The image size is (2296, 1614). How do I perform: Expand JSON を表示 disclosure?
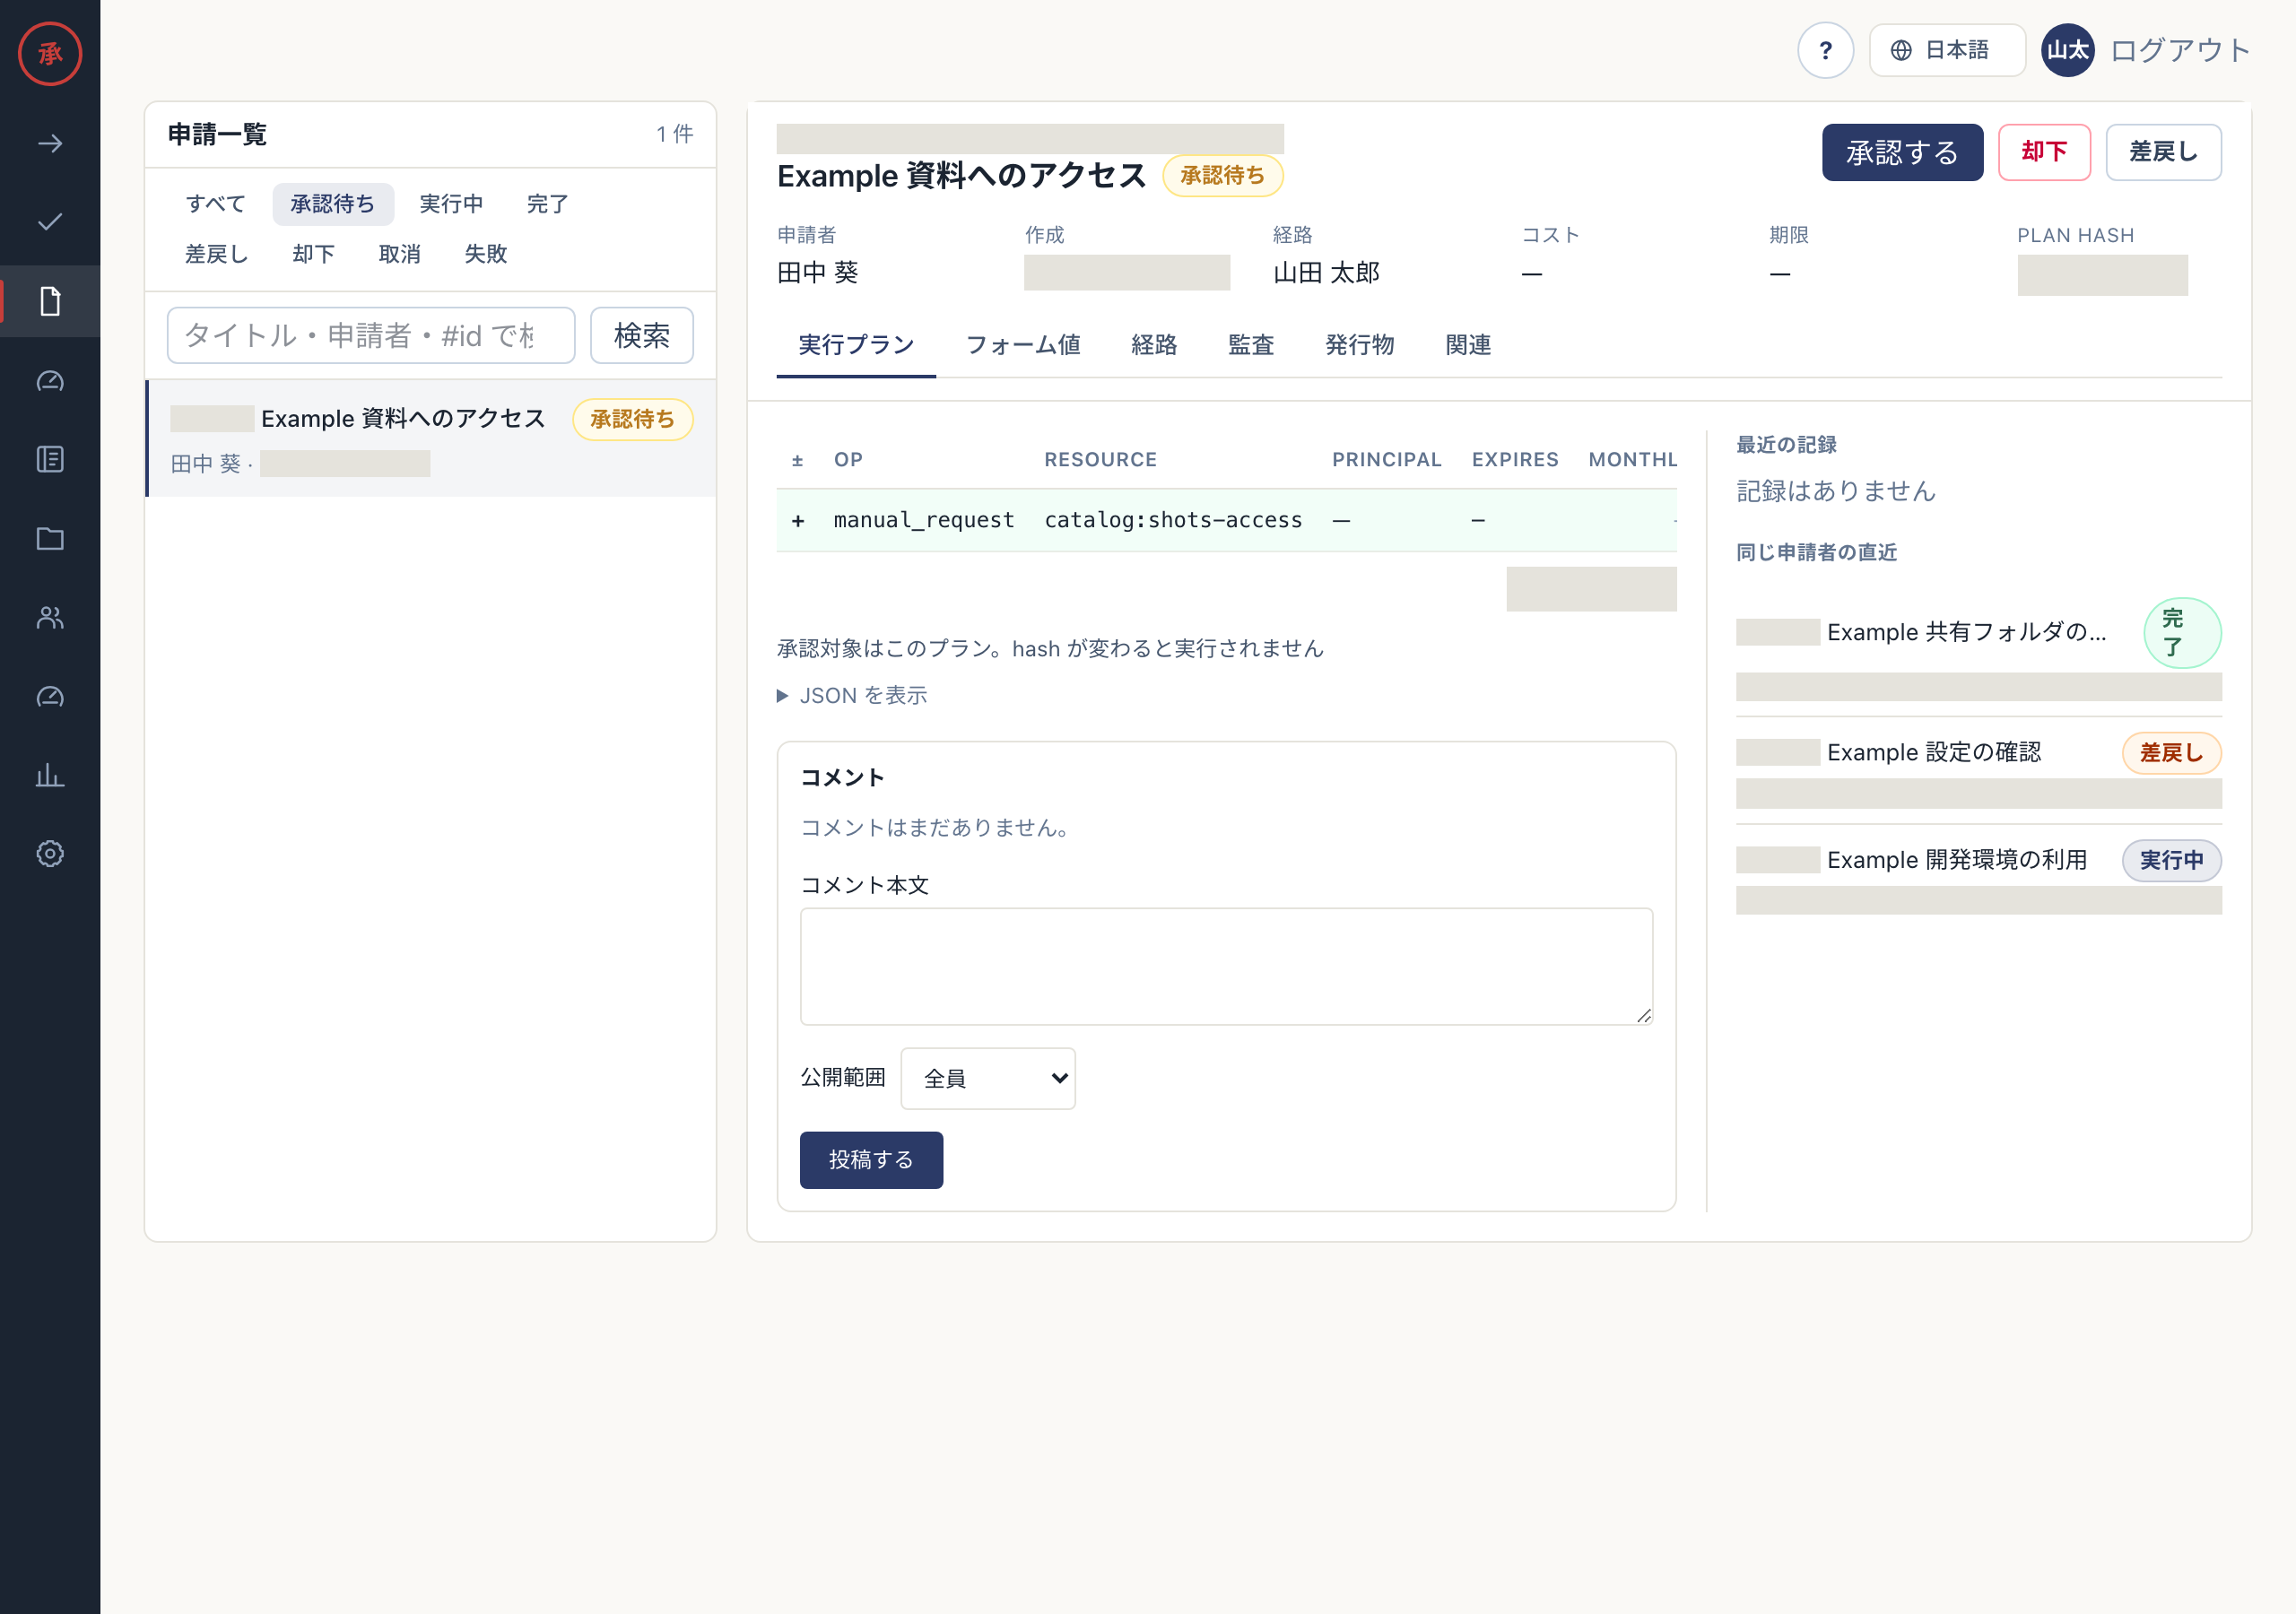[853, 695]
